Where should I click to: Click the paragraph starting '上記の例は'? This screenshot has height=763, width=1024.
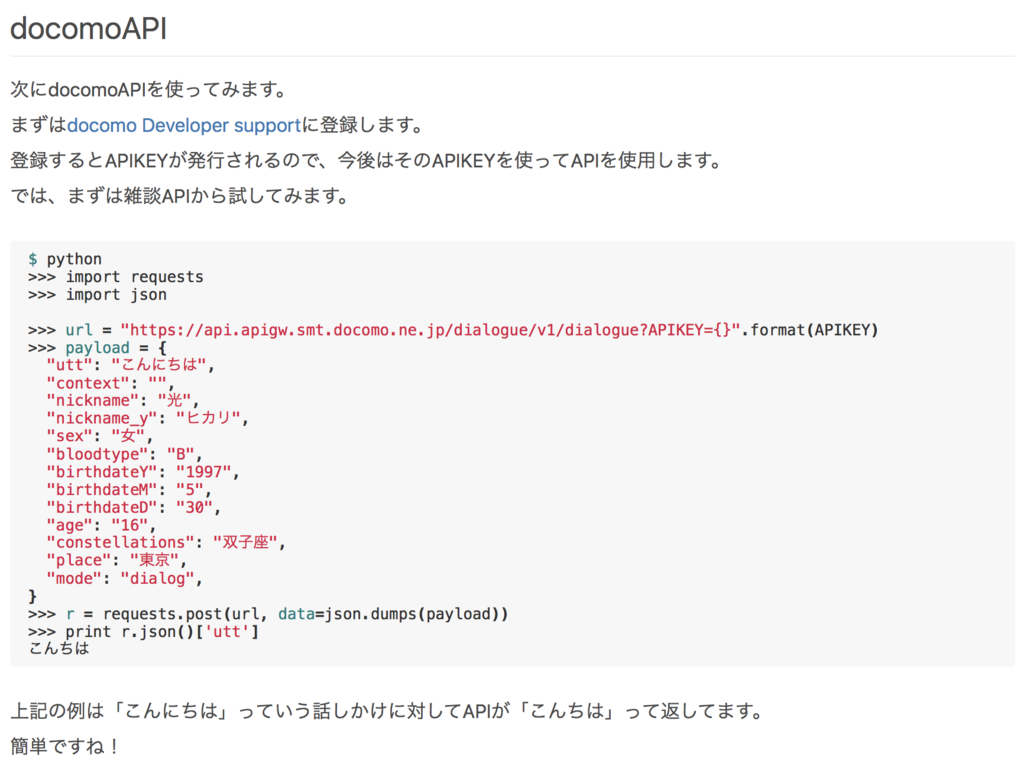click(x=389, y=711)
